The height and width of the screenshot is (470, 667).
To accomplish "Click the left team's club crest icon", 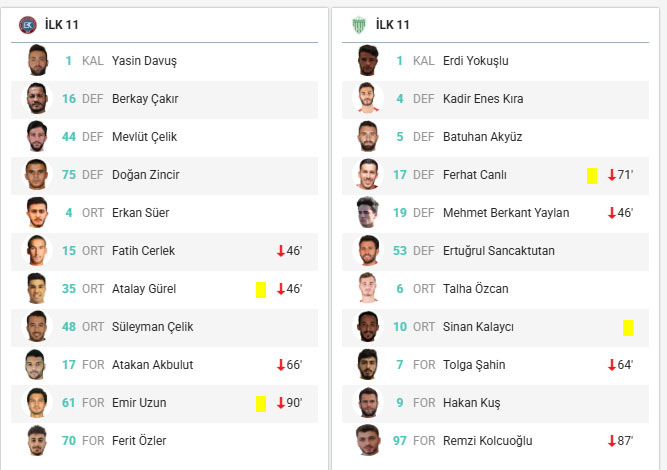I will click(27, 25).
